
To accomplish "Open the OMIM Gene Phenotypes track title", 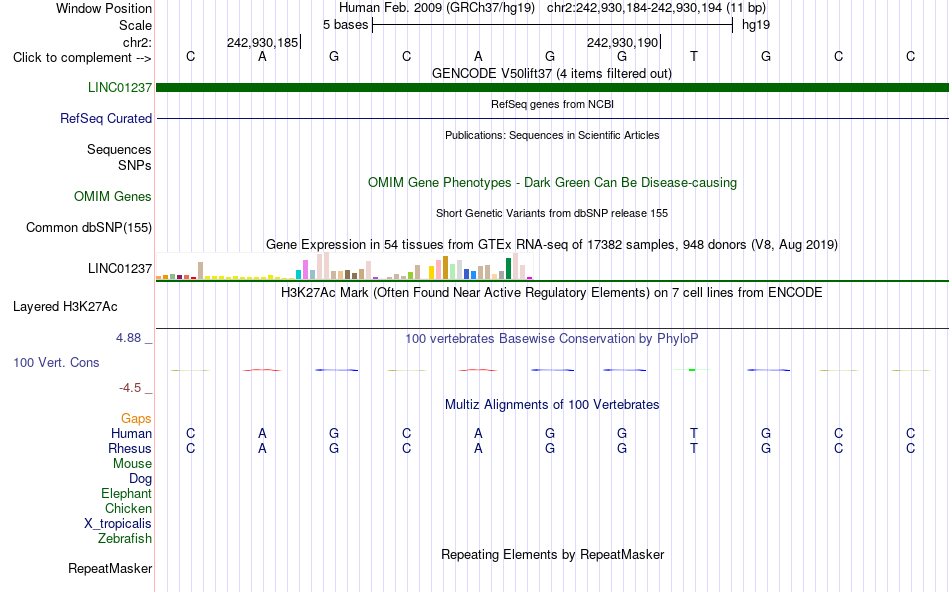I will [552, 183].
